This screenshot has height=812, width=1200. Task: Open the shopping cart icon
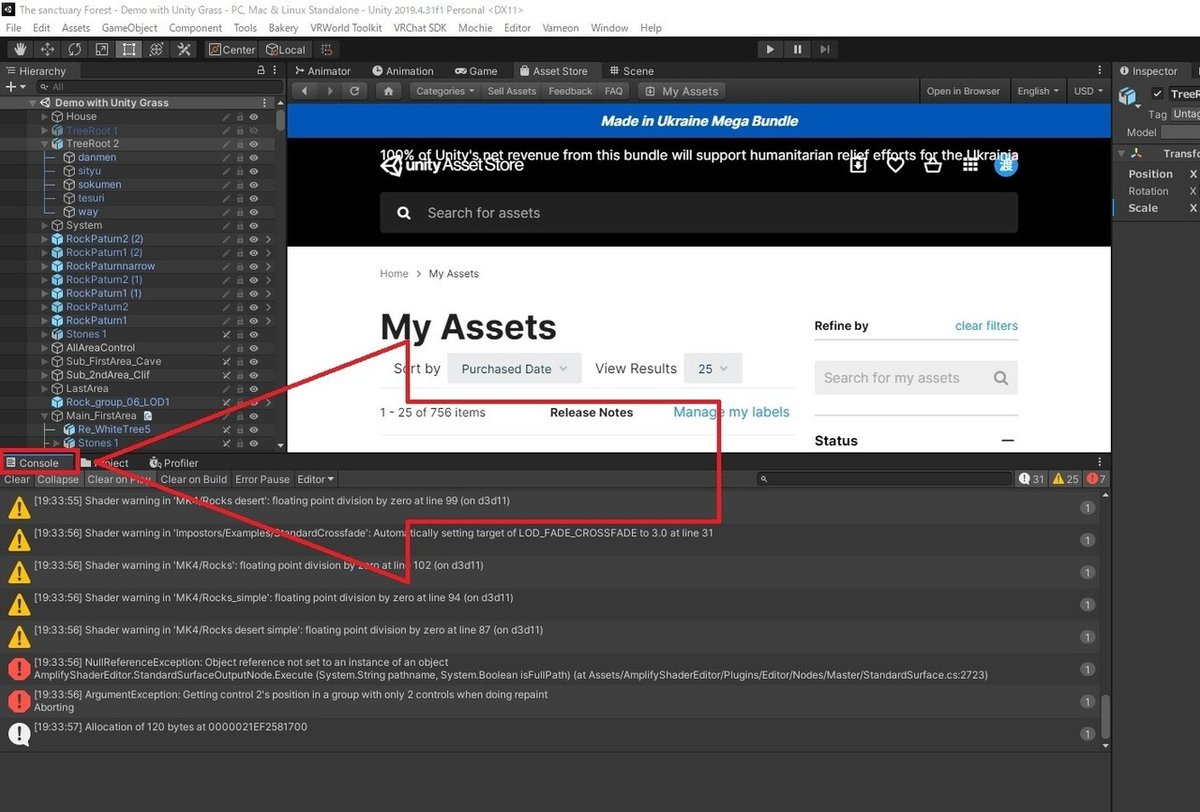click(x=932, y=165)
